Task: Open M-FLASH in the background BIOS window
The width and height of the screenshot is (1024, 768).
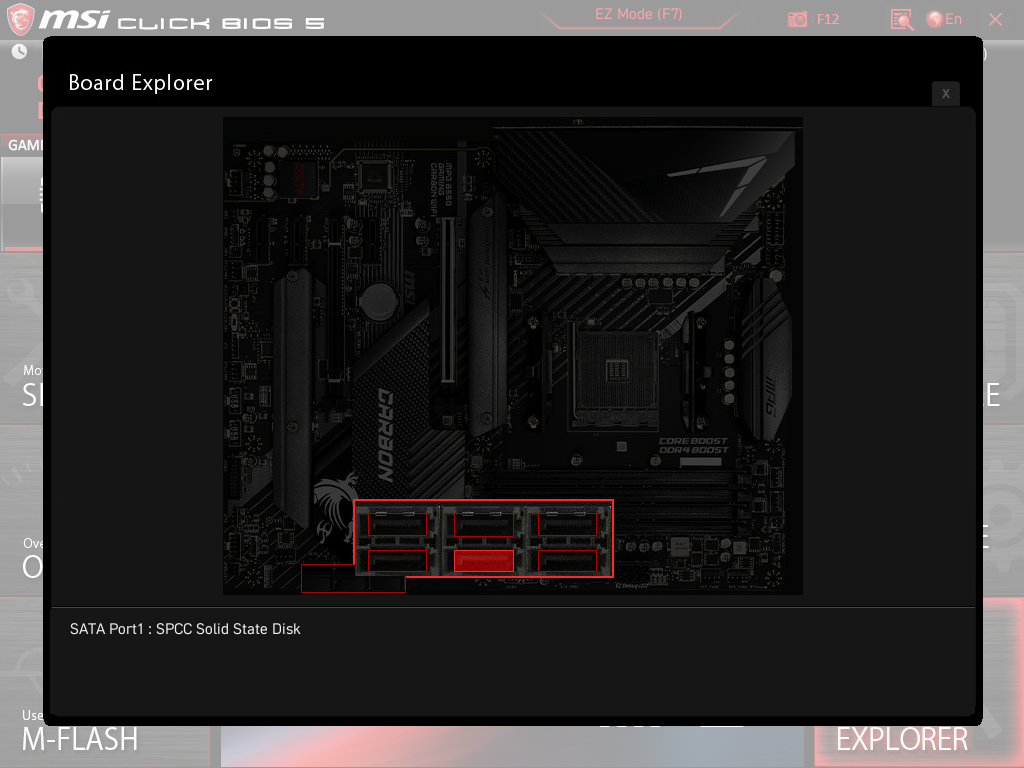Action: (80, 739)
